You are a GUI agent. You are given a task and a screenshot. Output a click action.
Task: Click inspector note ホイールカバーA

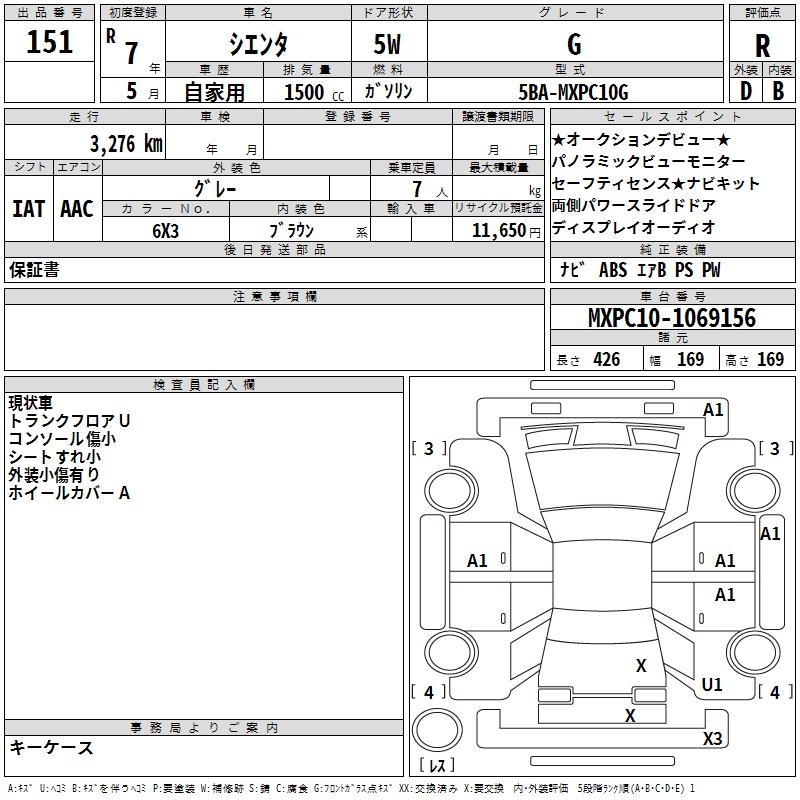click(x=69, y=493)
